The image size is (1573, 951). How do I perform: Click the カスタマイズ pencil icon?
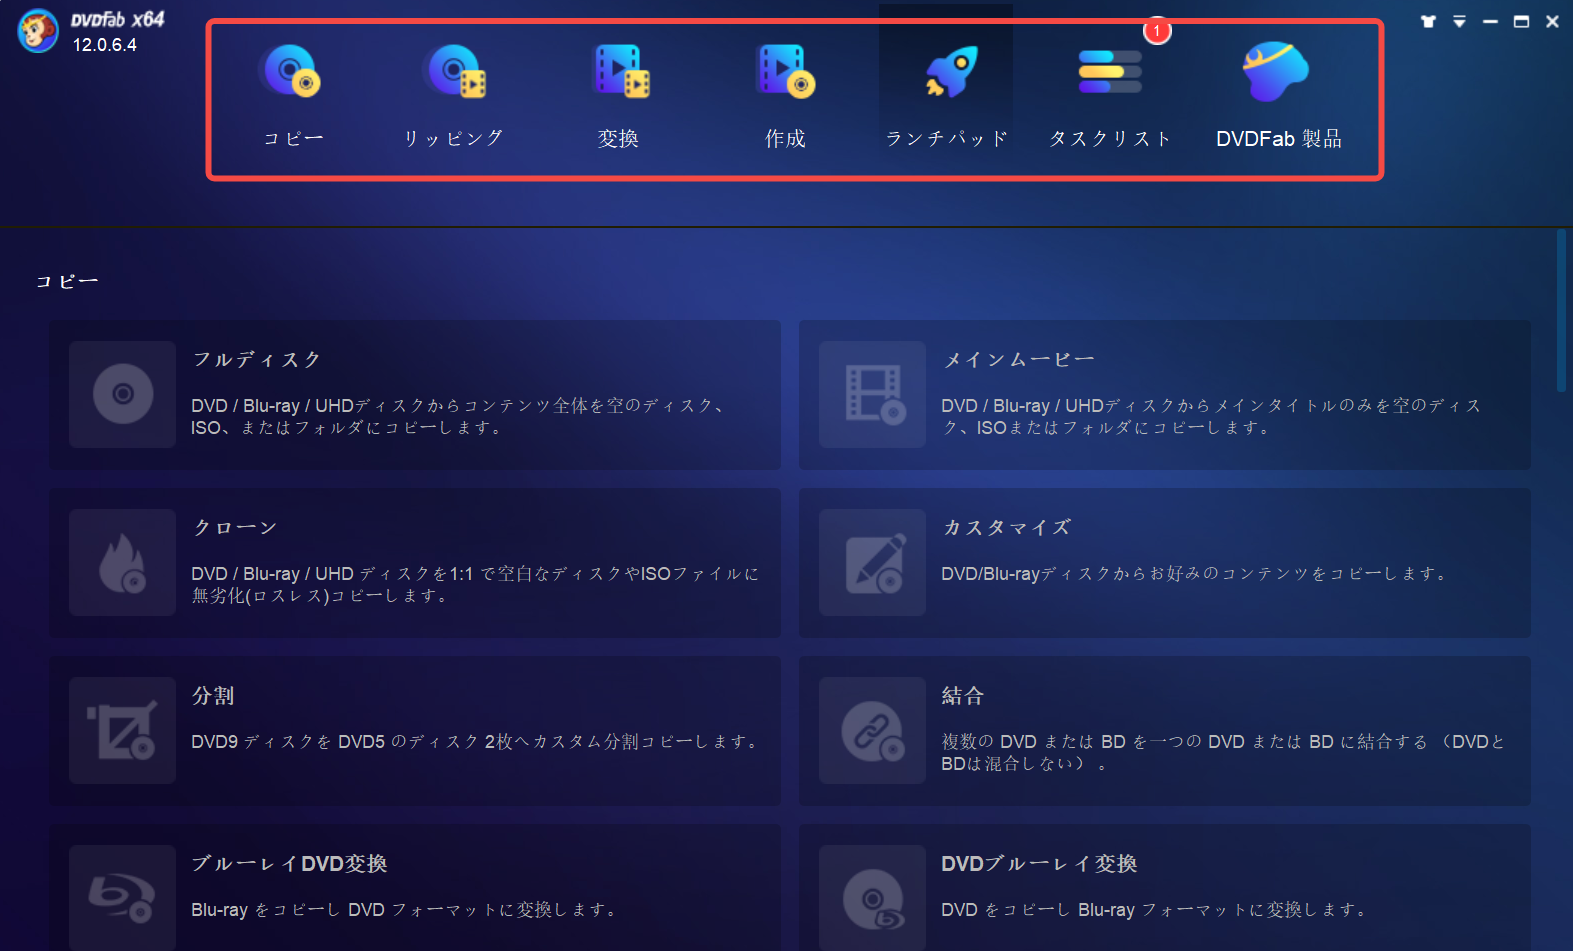click(873, 562)
